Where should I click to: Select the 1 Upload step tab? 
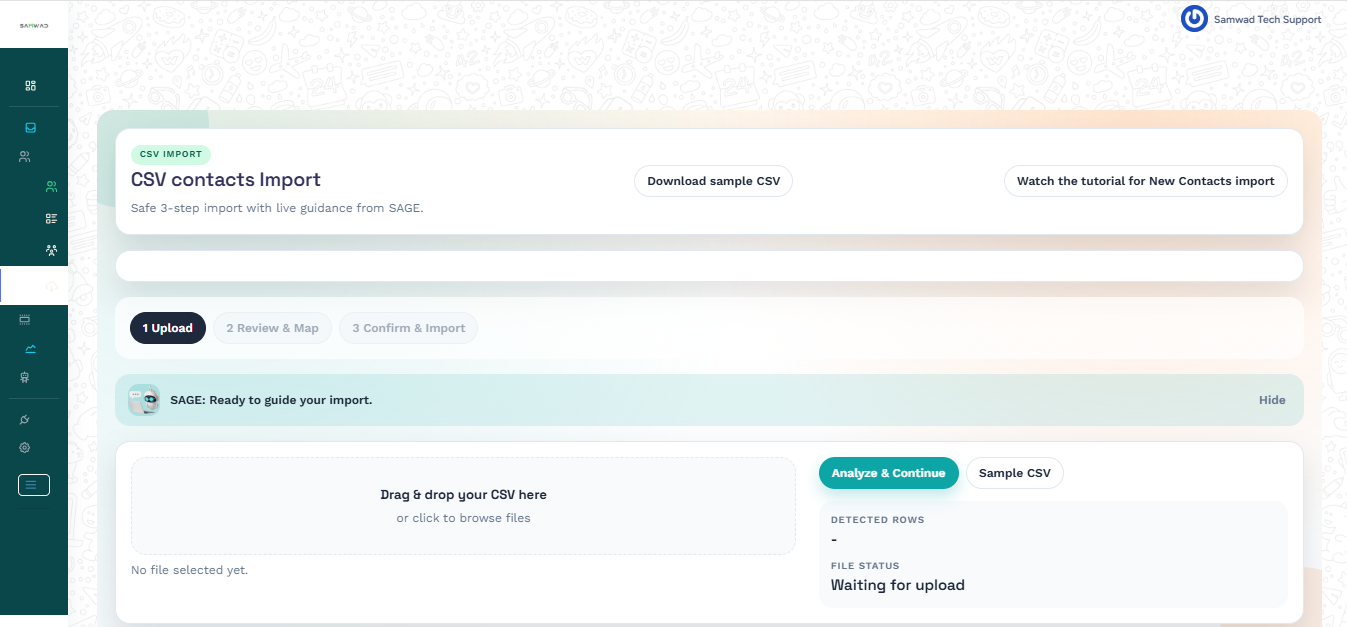point(167,328)
